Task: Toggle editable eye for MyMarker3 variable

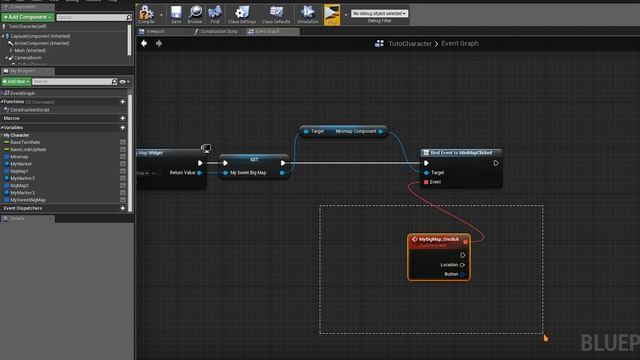Action: point(123,193)
